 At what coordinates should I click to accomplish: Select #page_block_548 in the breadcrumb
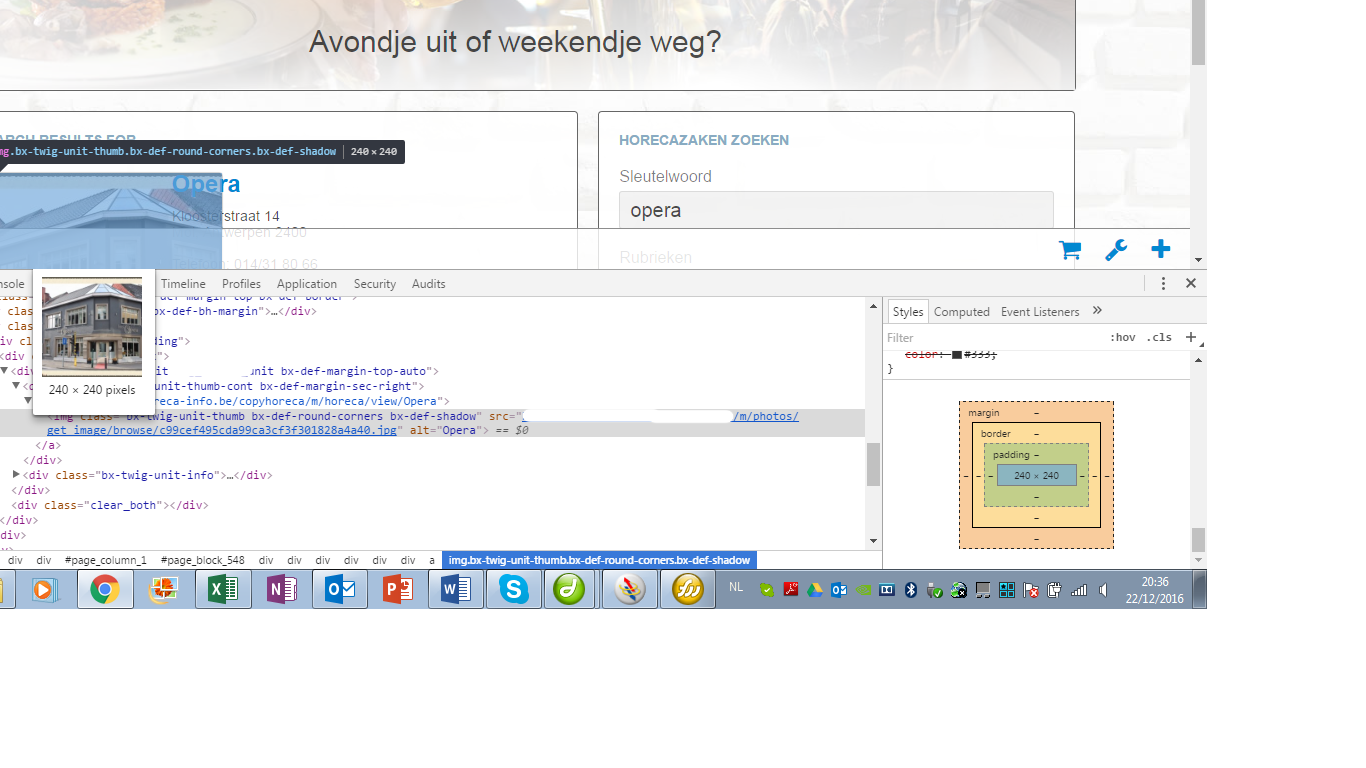(202, 561)
